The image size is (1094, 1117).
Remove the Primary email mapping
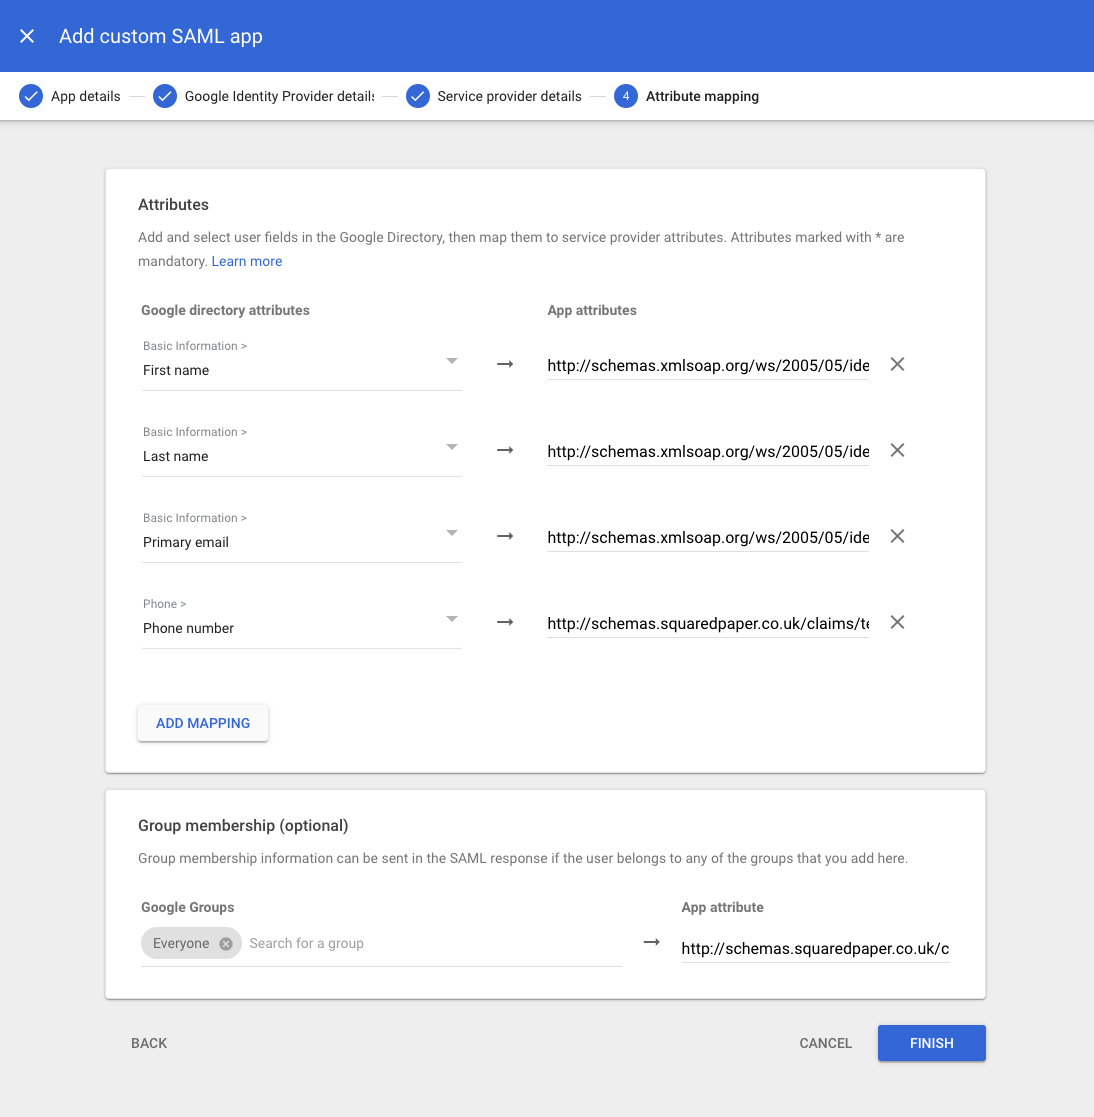click(897, 536)
